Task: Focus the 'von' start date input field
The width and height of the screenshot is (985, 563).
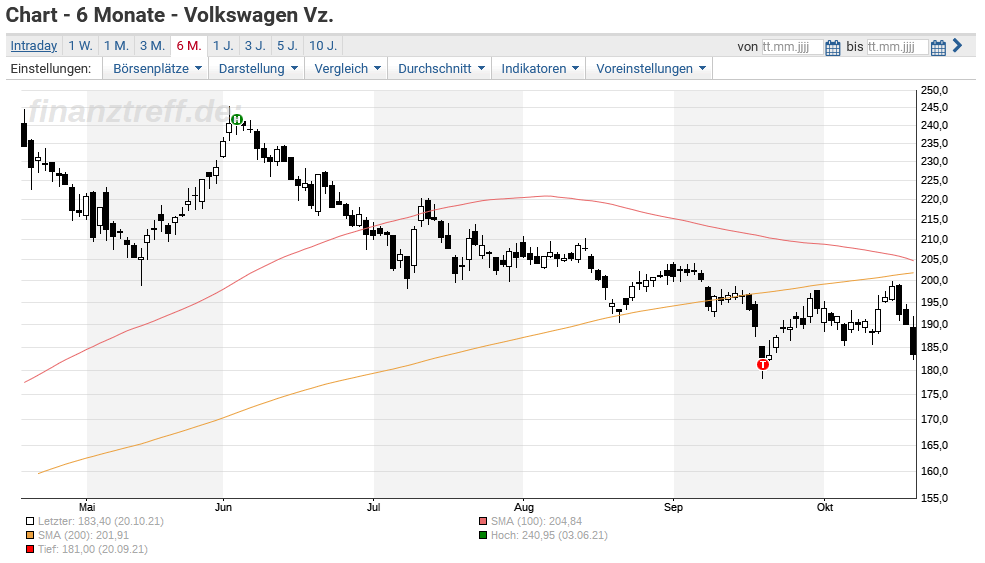Action: point(792,47)
